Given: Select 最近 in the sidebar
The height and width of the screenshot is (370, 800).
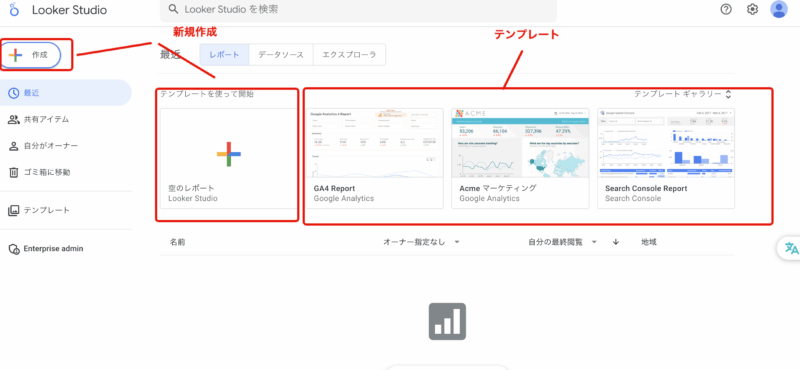Looking at the screenshot, I should click(65, 93).
